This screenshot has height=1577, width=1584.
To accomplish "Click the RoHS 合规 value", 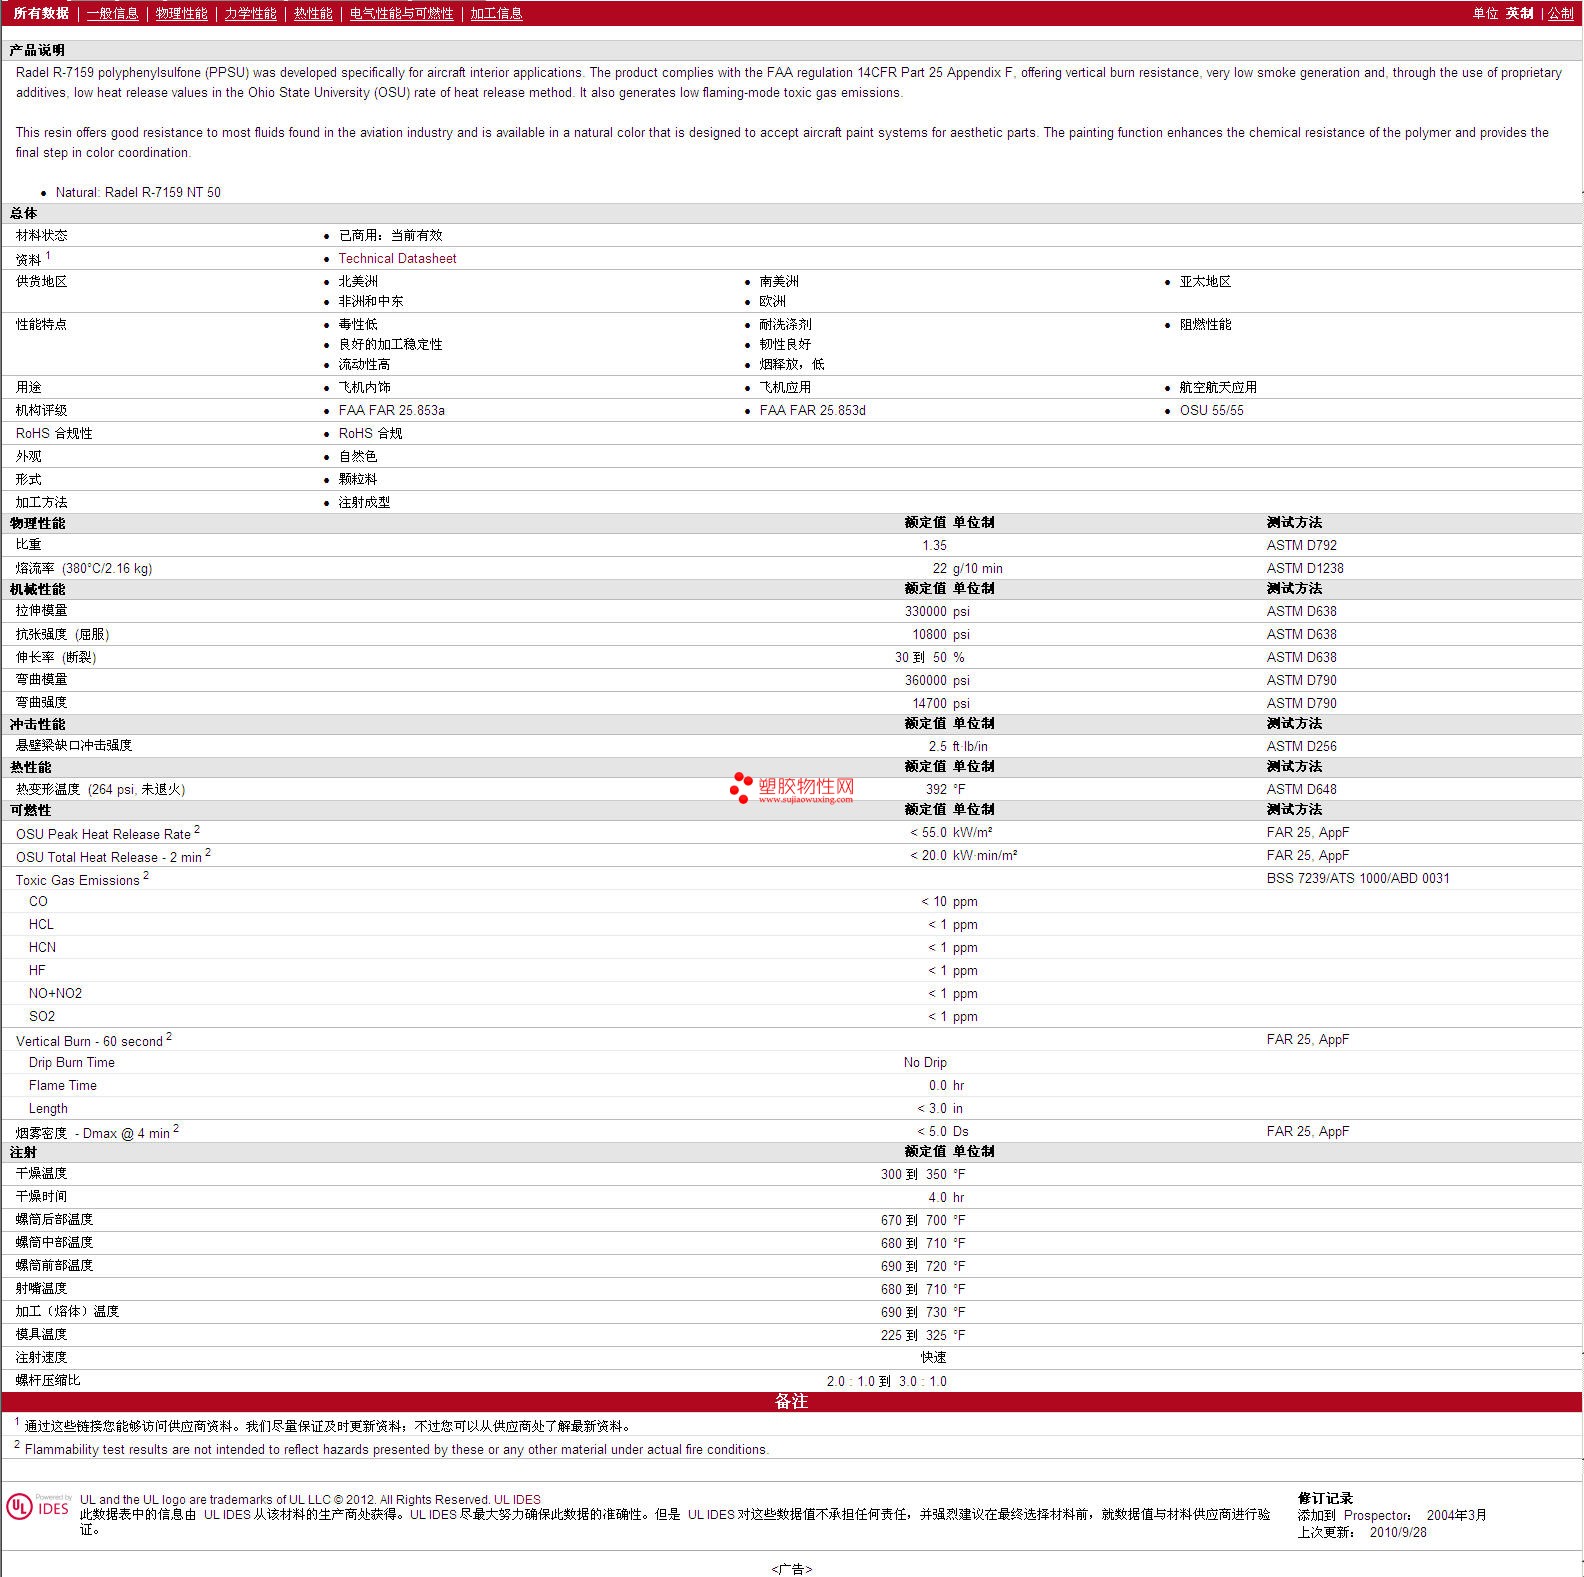I will pyautogui.click(x=370, y=433).
